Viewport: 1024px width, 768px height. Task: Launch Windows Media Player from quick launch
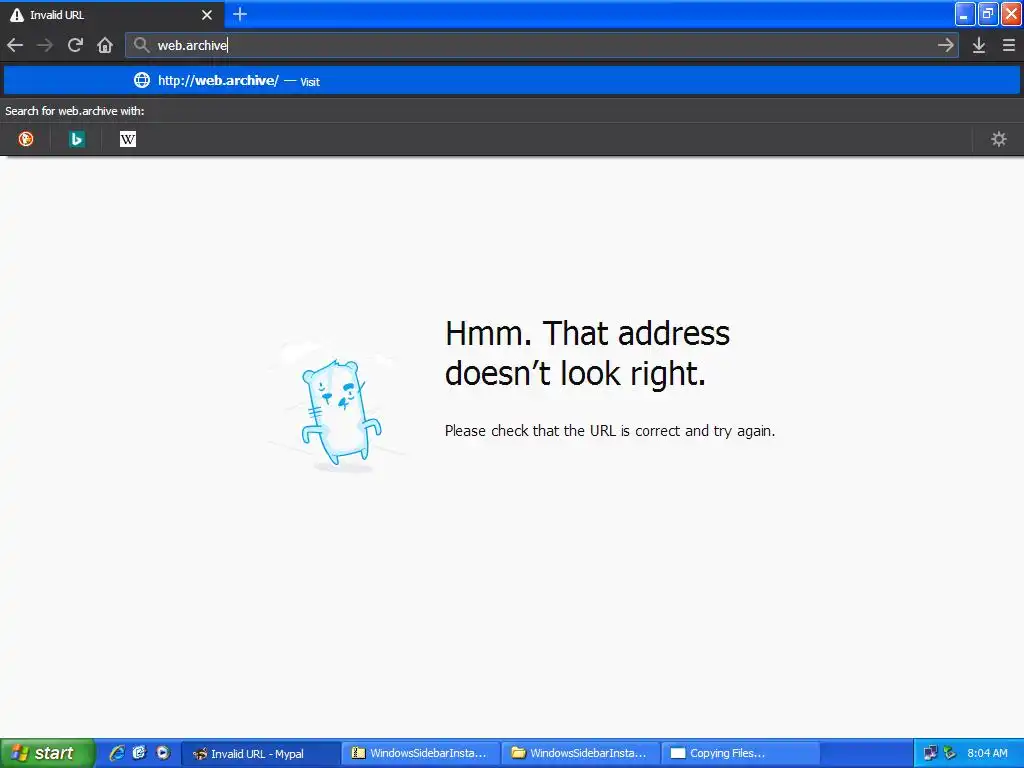tap(163, 753)
